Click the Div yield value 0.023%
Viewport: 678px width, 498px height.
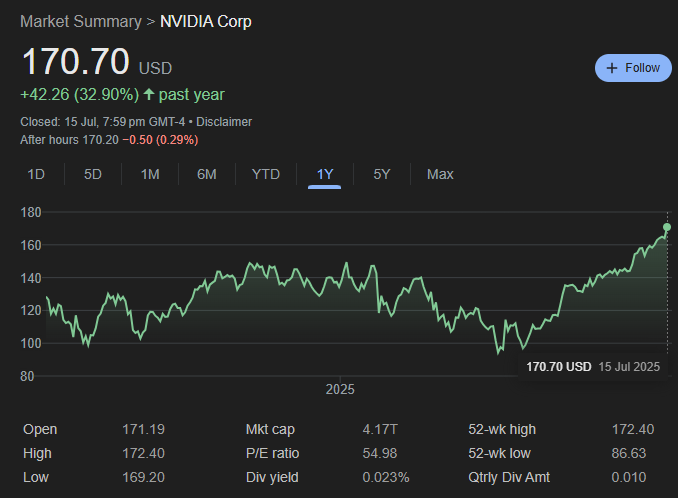pos(386,477)
